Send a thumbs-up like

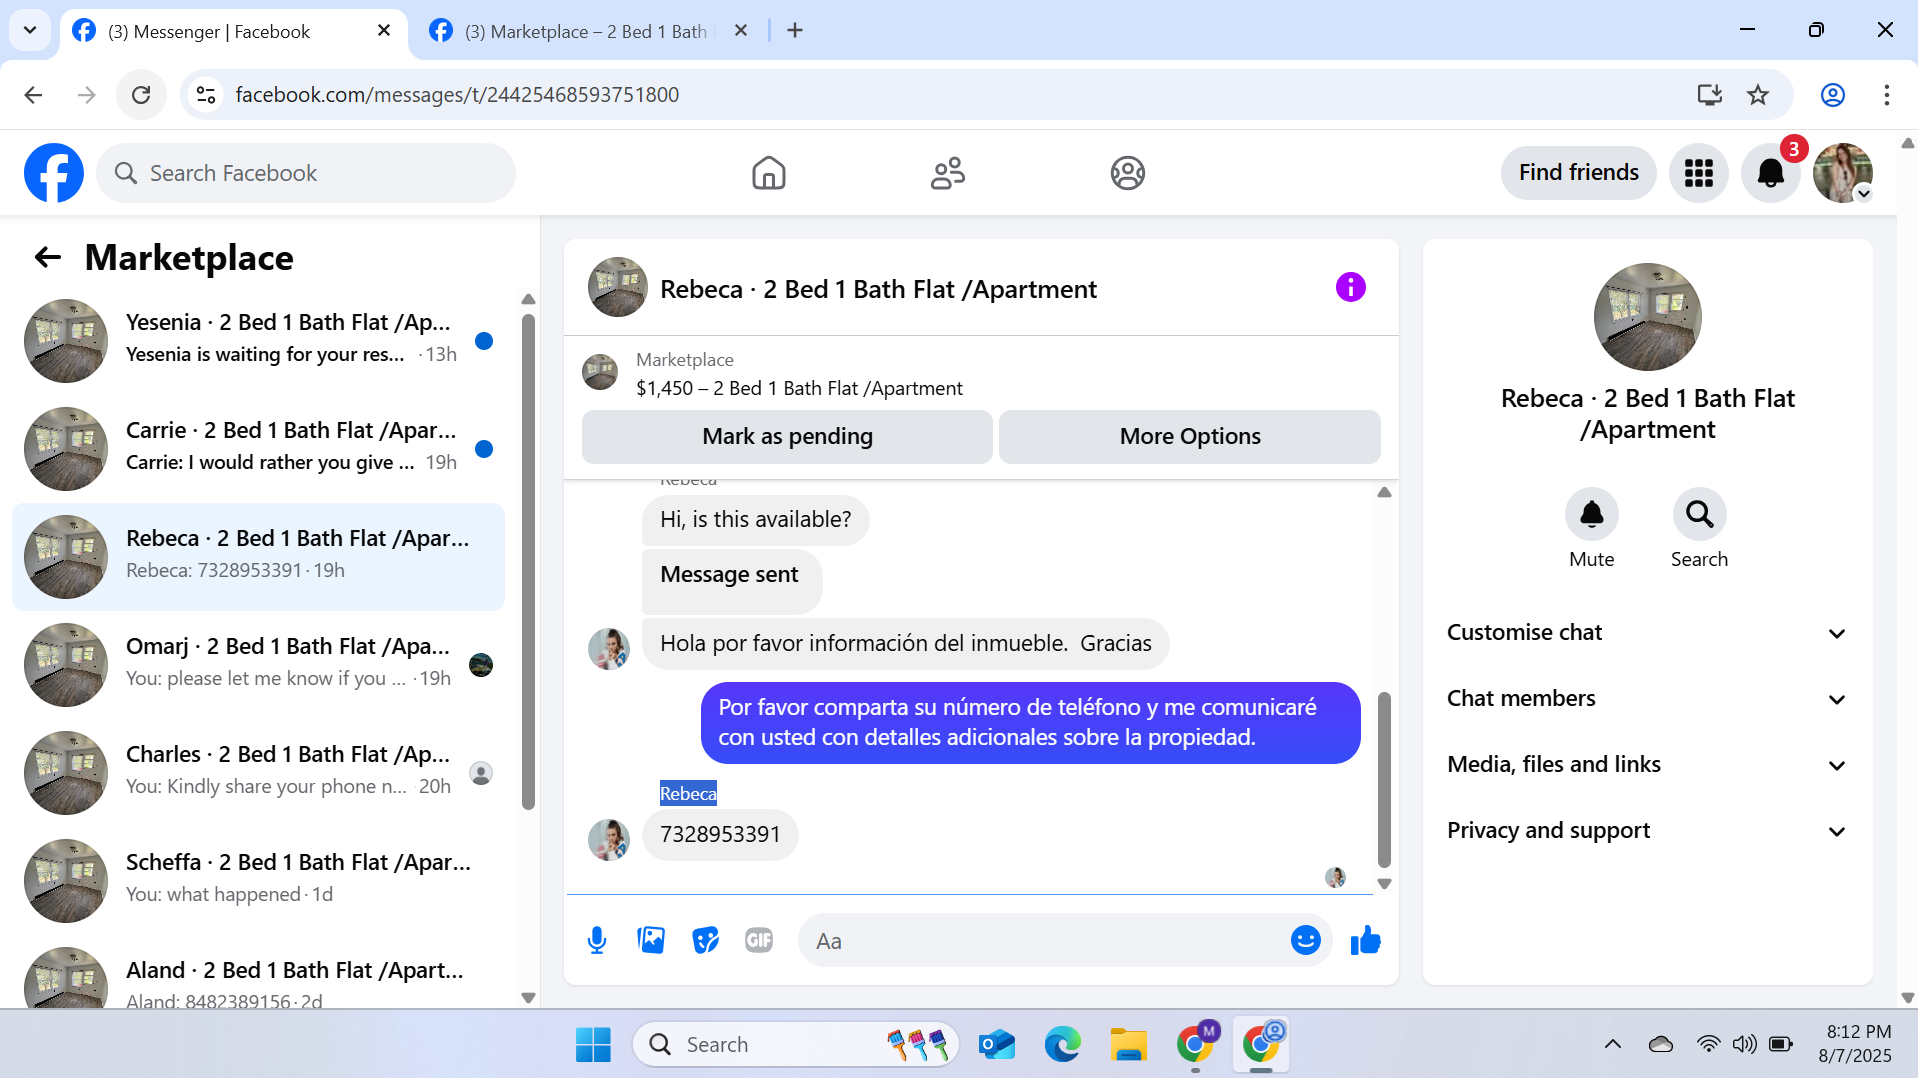(x=1365, y=940)
